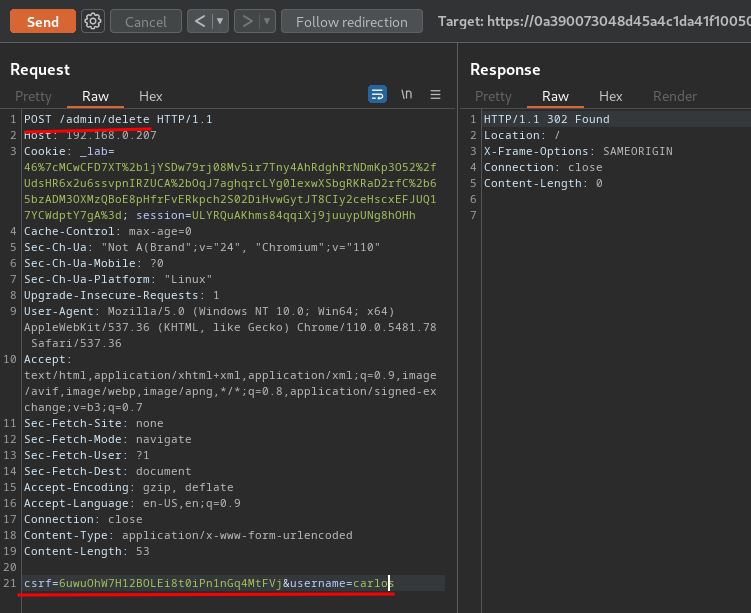751x613 pixels.
Task: Open the Request hamburger menu icon
Action: tap(435, 94)
